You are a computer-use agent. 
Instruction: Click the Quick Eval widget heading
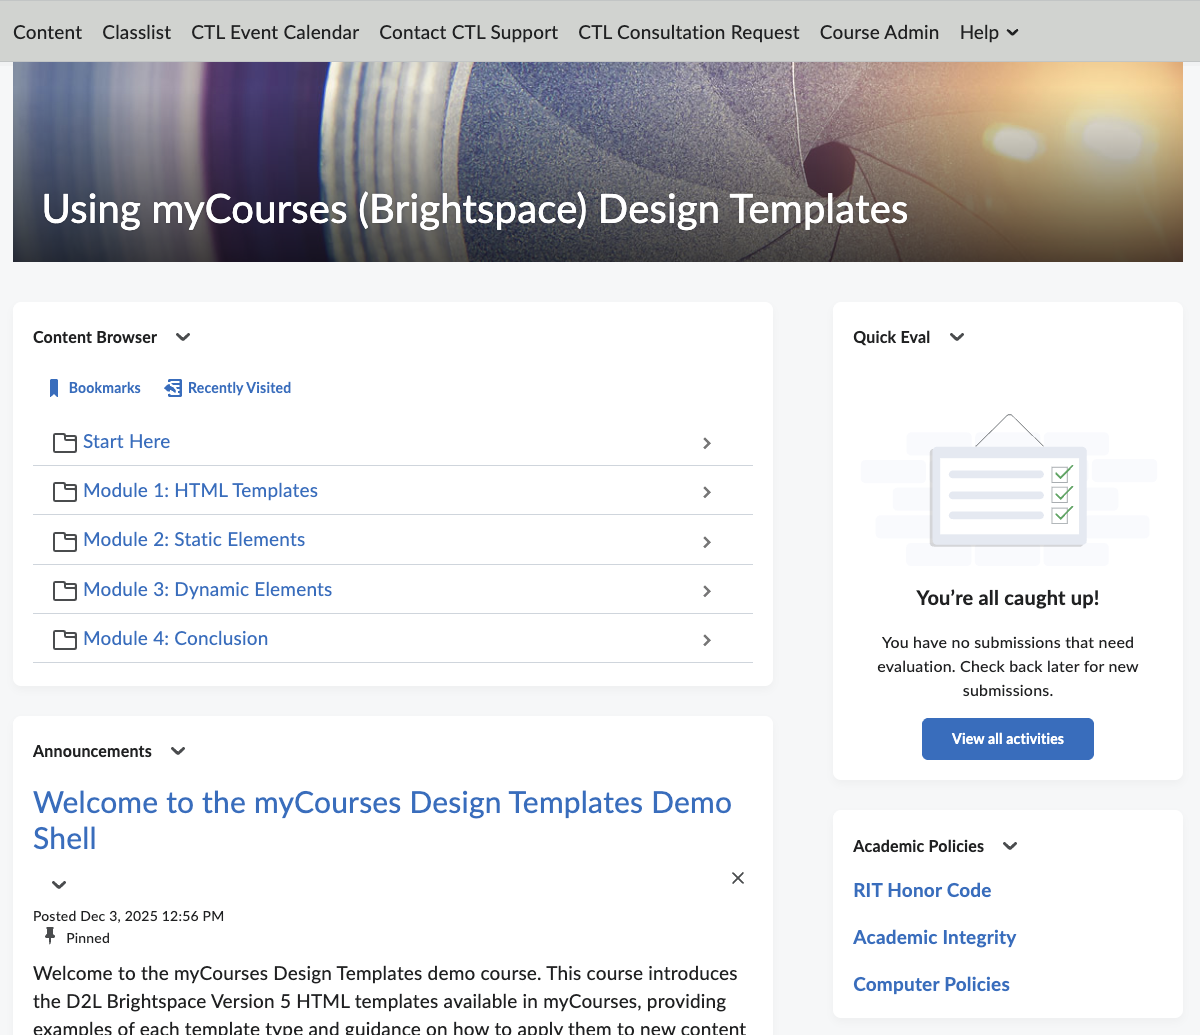pyautogui.click(x=891, y=337)
